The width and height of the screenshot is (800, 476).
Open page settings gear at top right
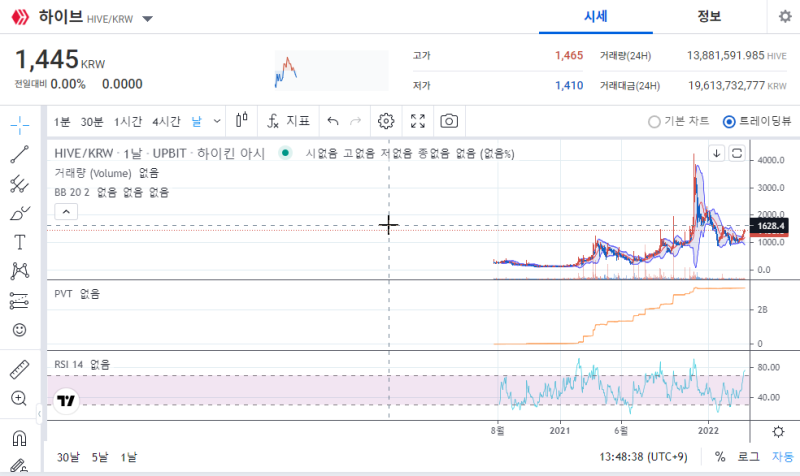(785, 16)
